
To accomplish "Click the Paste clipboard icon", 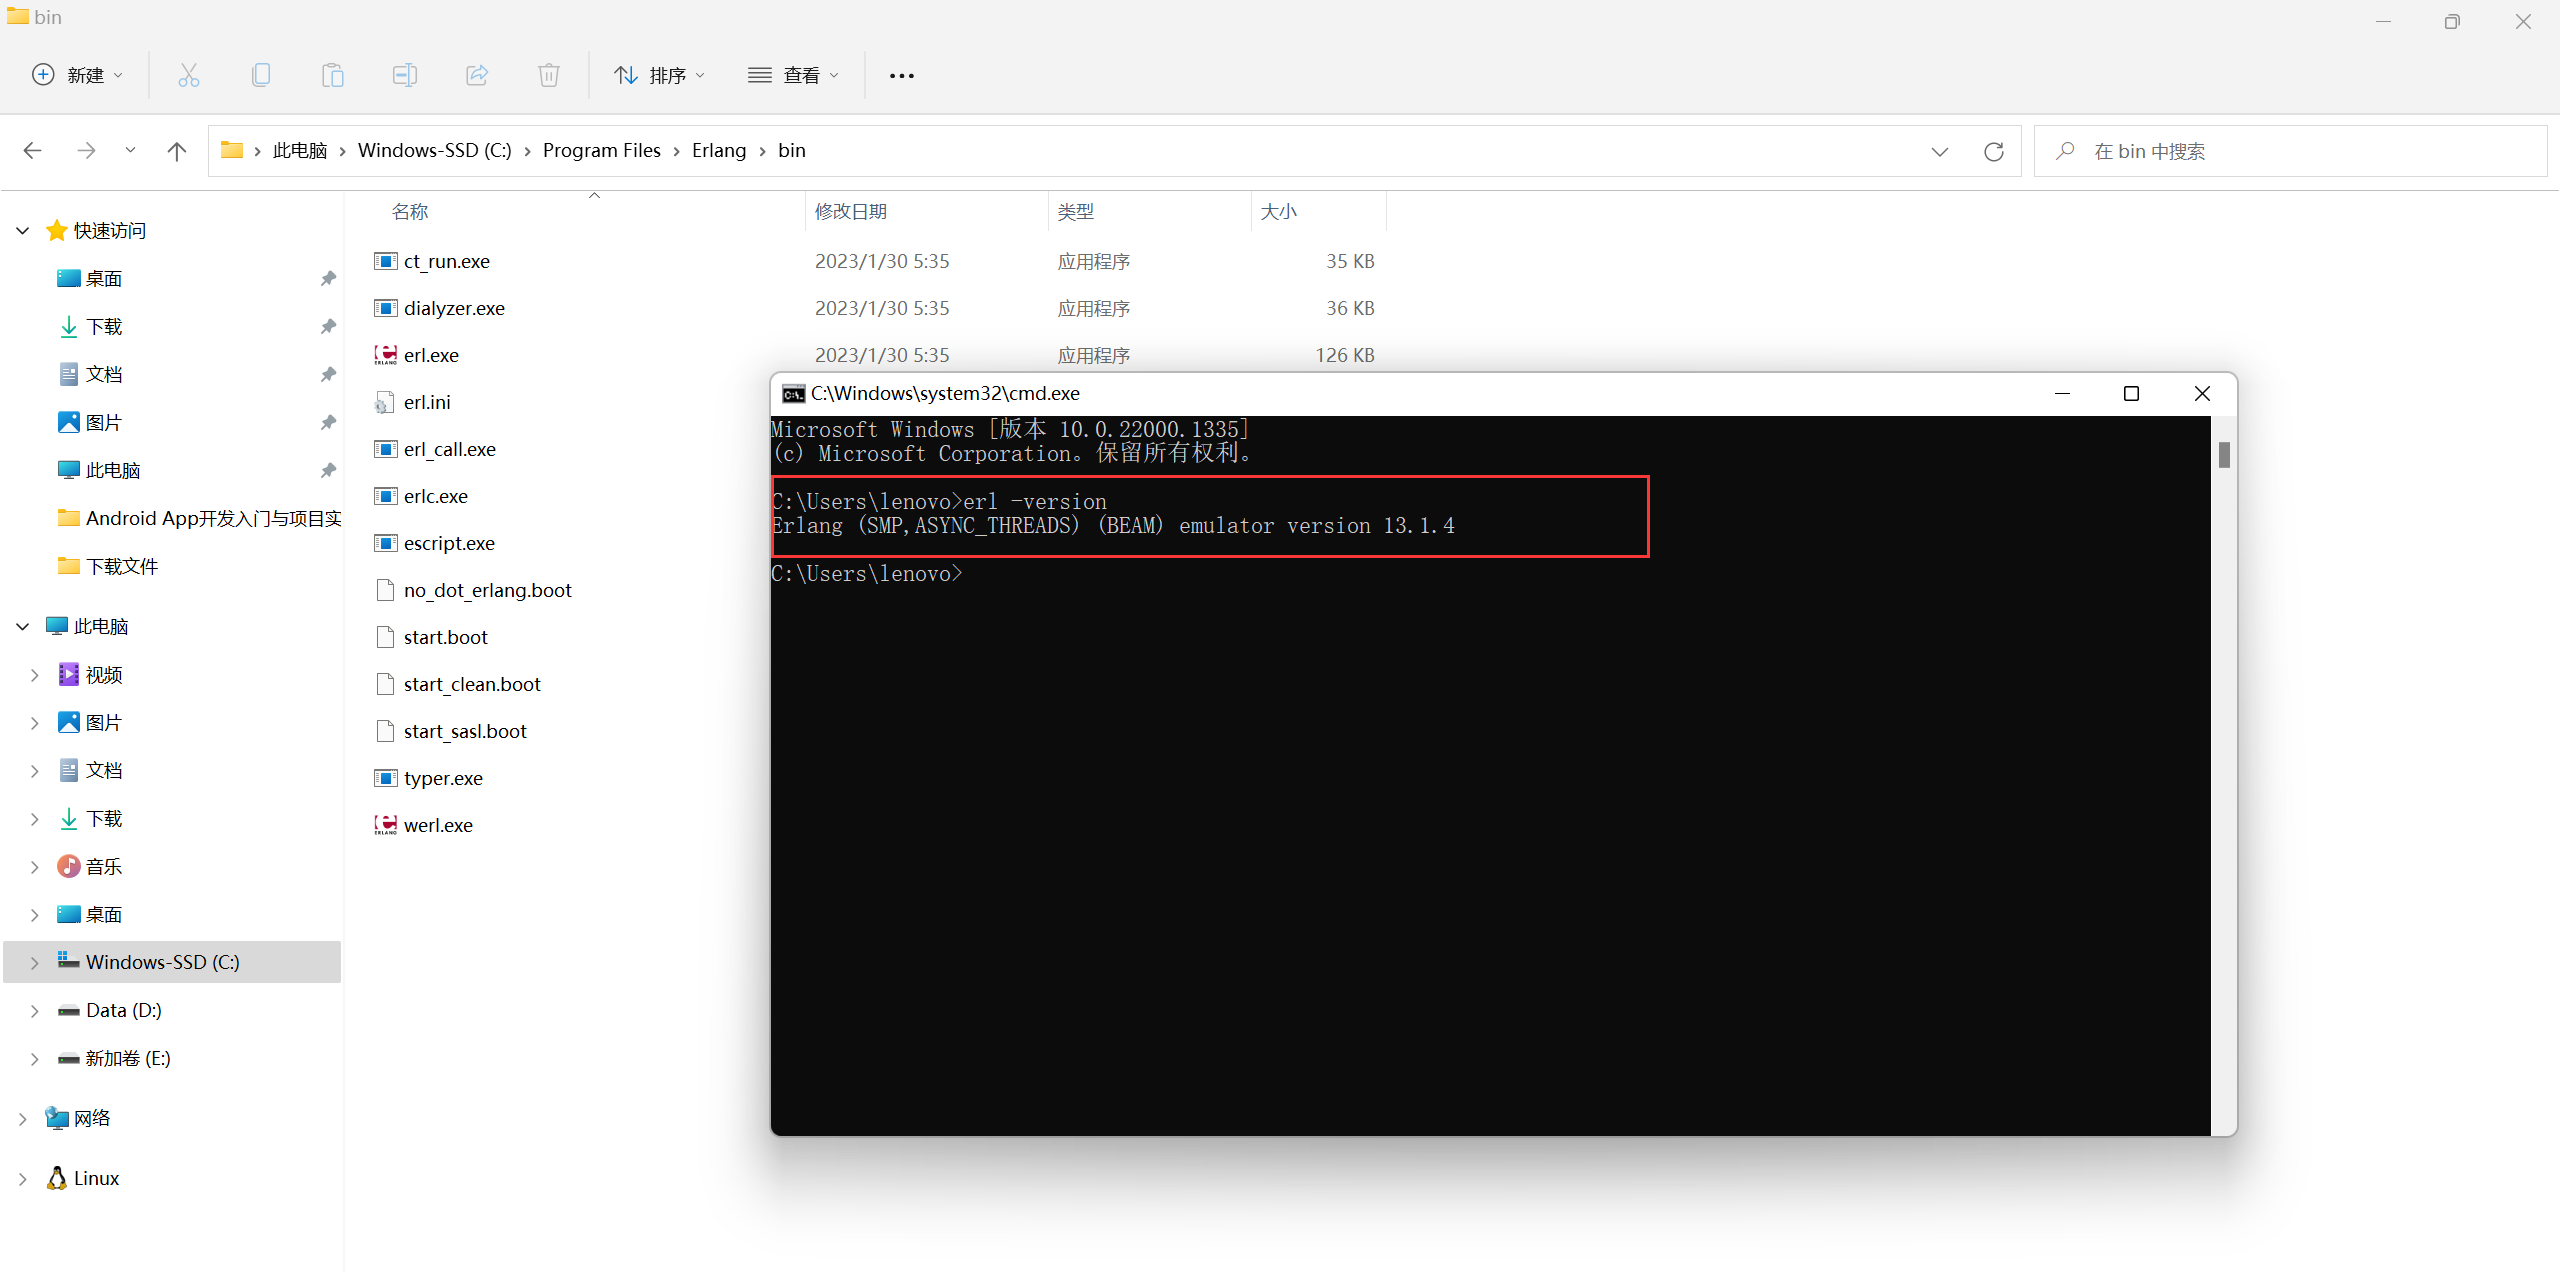I will 333,75.
